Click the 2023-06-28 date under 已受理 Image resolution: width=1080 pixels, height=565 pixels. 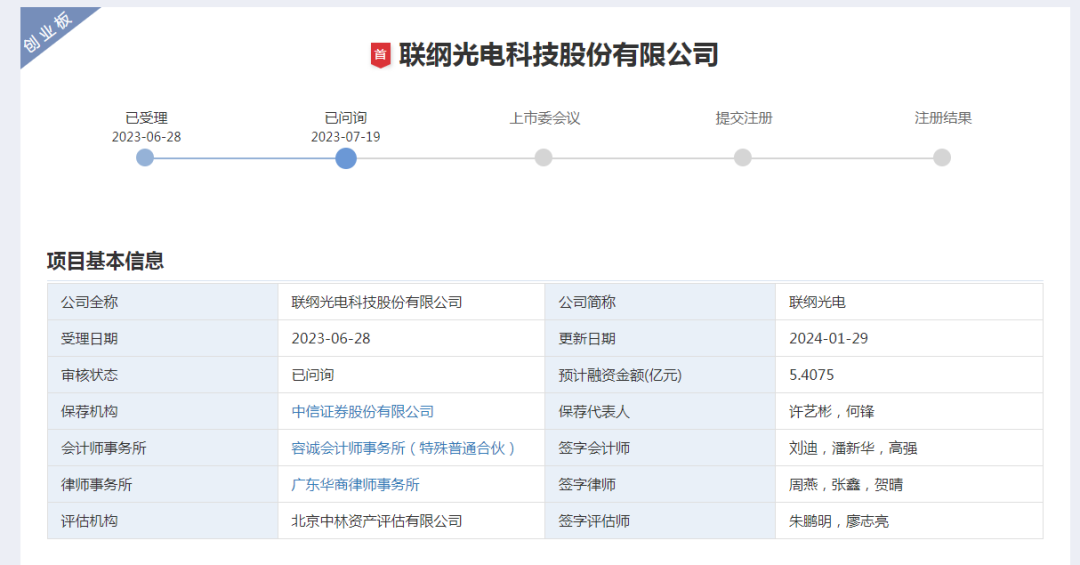(x=146, y=136)
